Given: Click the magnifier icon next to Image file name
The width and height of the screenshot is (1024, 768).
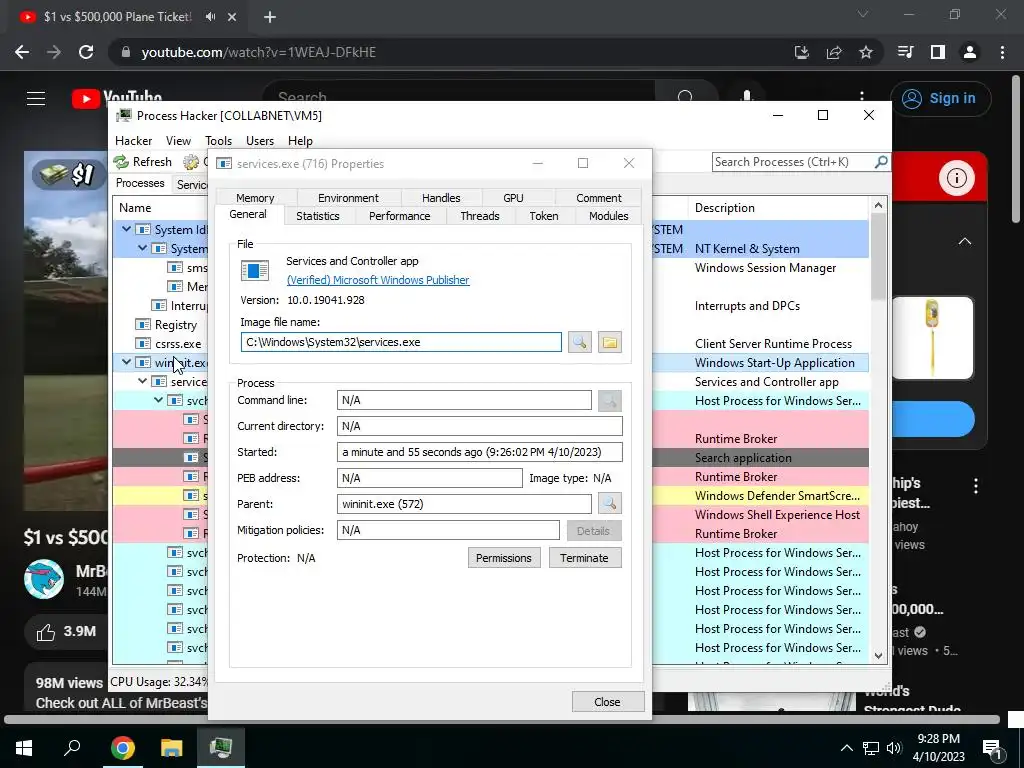Looking at the screenshot, I should click(579, 342).
